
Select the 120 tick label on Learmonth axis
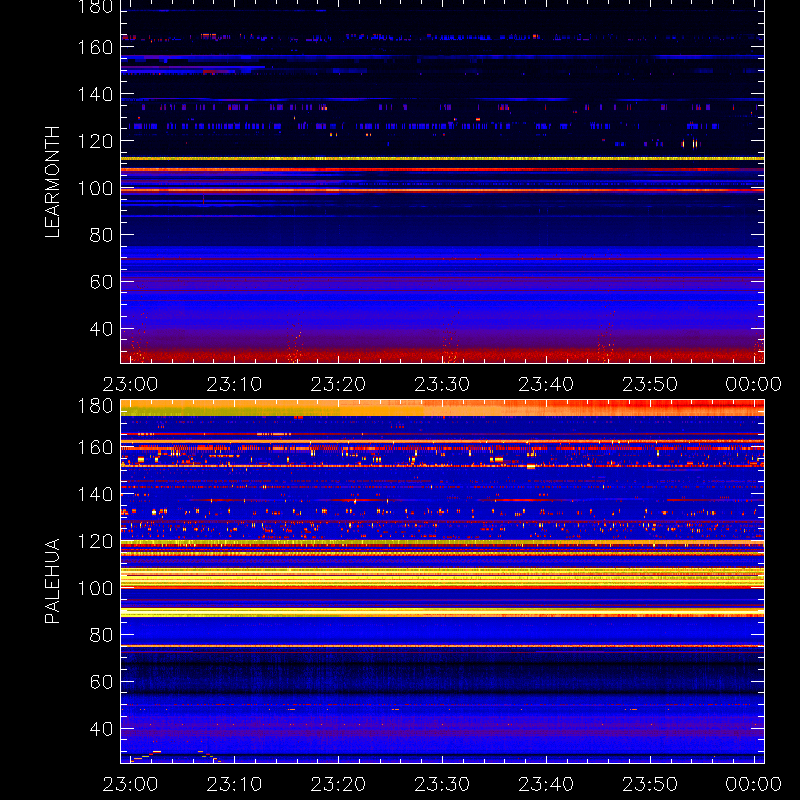pos(95,141)
